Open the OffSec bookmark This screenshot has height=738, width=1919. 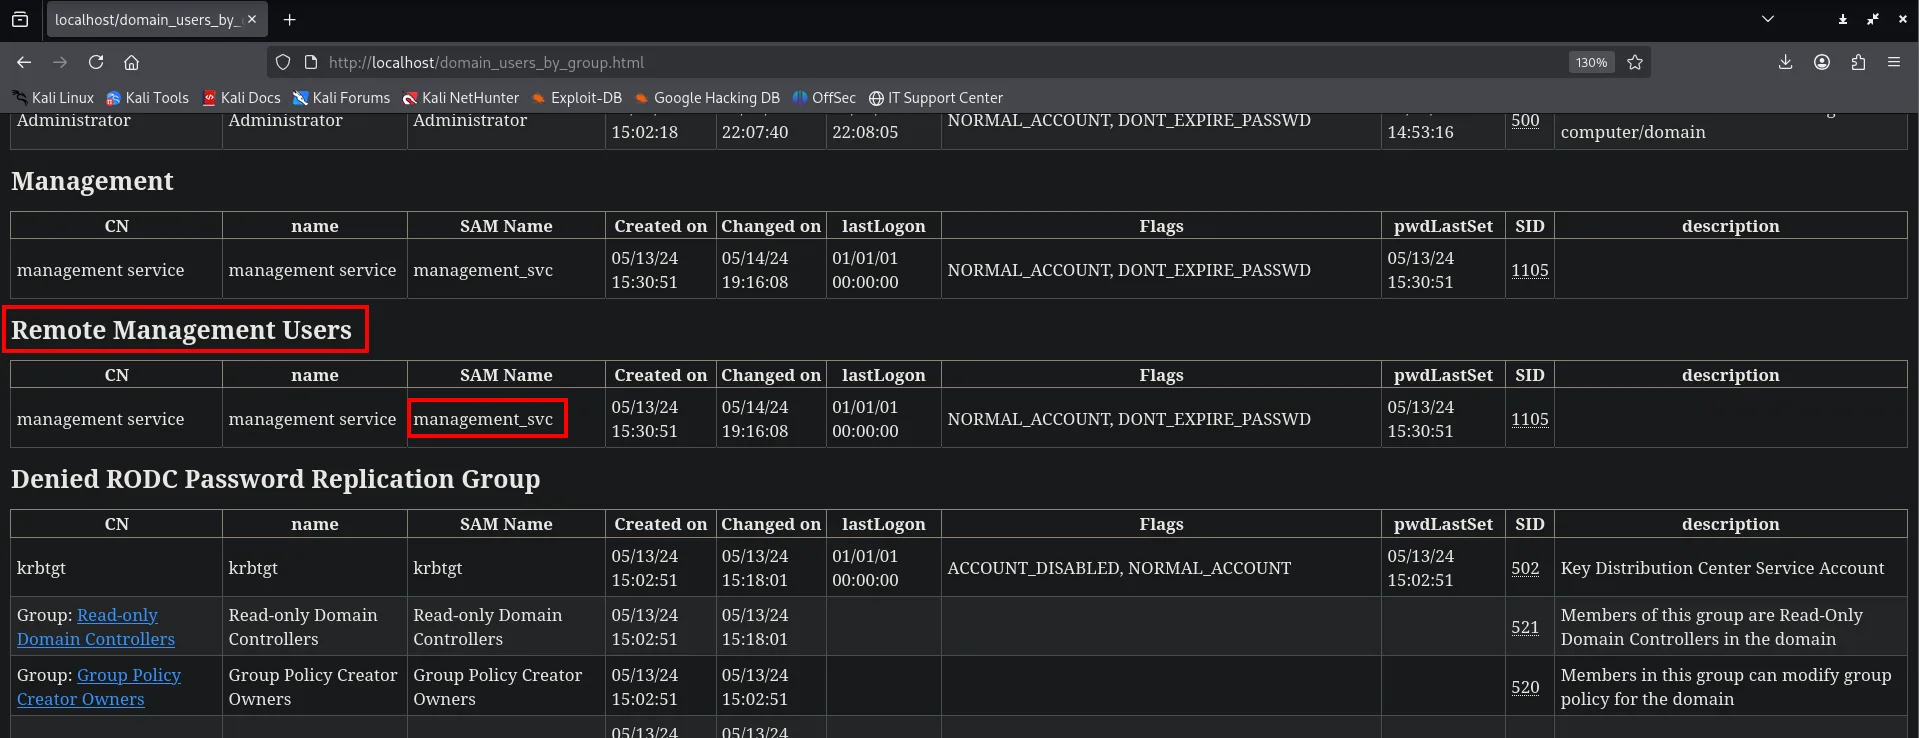point(824,98)
